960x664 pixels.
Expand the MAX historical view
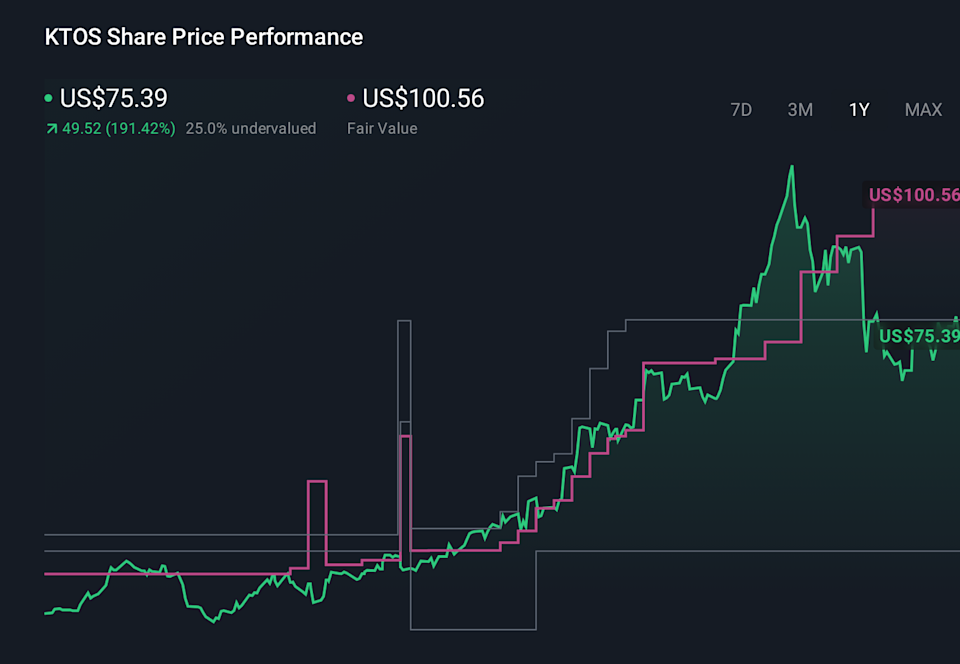click(923, 110)
